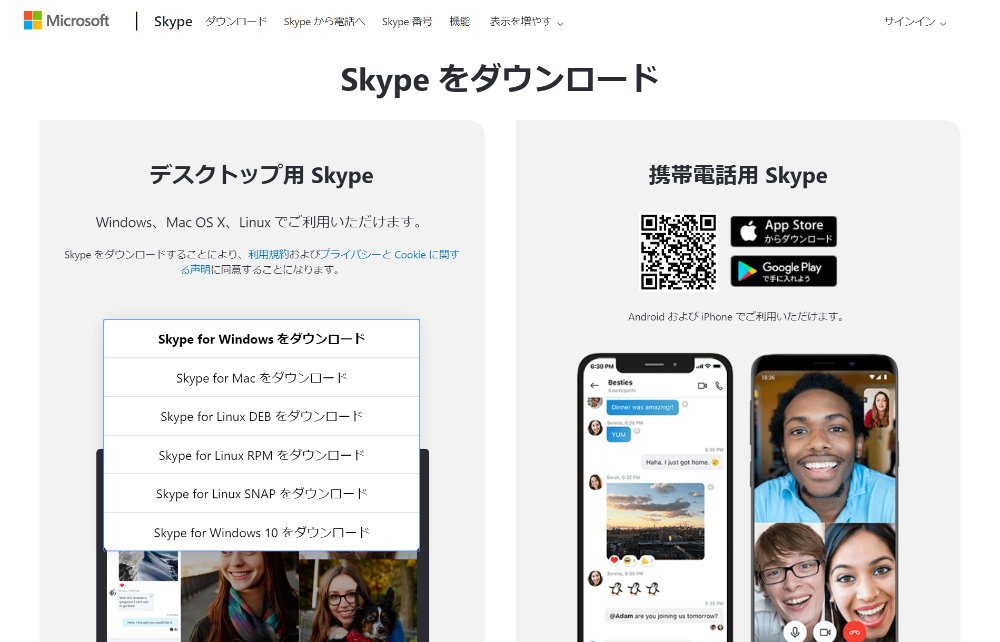Select Skype for Linux DEB をダウンロード
Image resolution: width=1000 pixels, height=642 pixels.
tap(261, 416)
